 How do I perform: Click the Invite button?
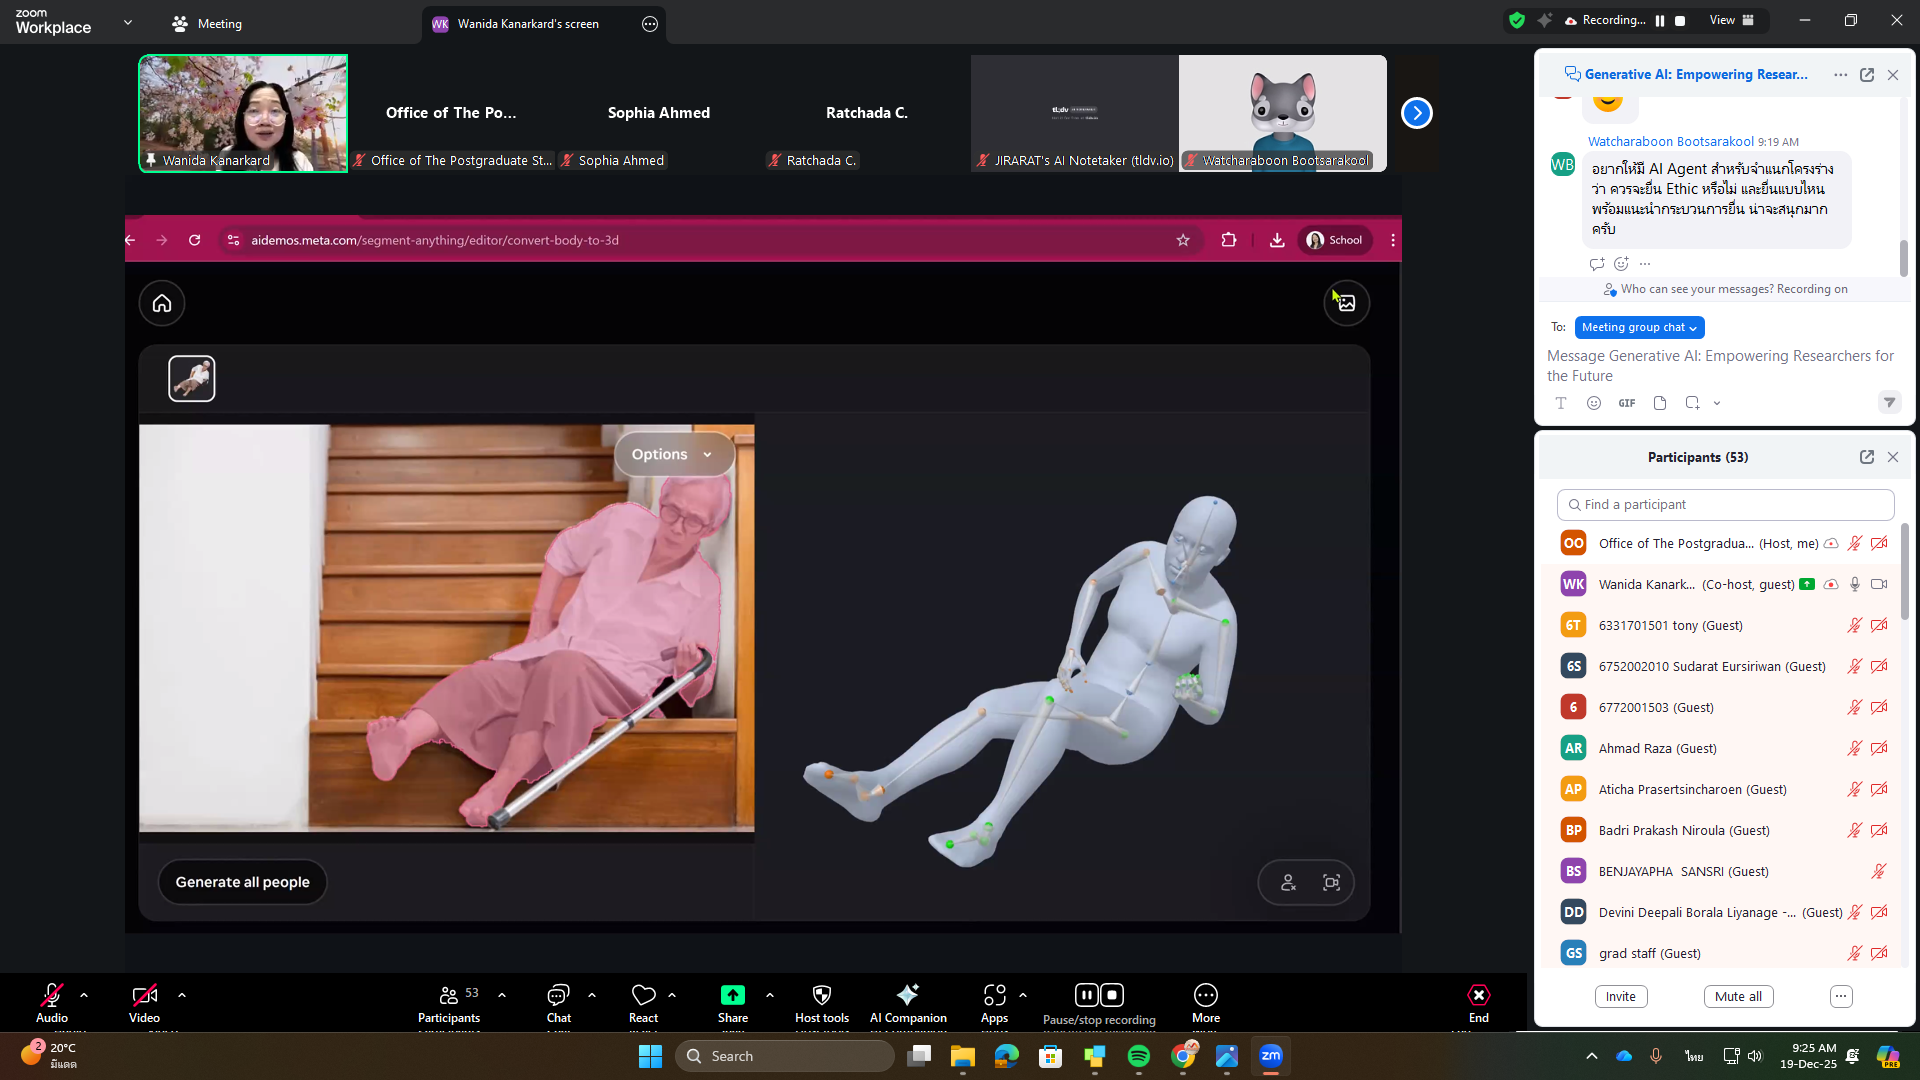click(x=1620, y=996)
